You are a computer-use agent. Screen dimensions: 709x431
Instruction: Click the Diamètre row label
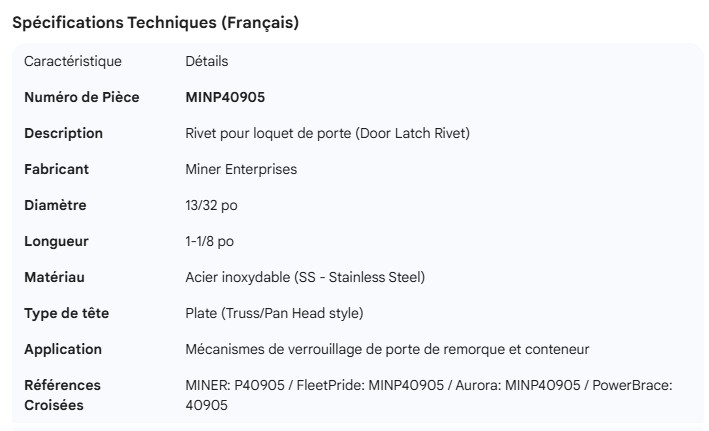coord(55,205)
